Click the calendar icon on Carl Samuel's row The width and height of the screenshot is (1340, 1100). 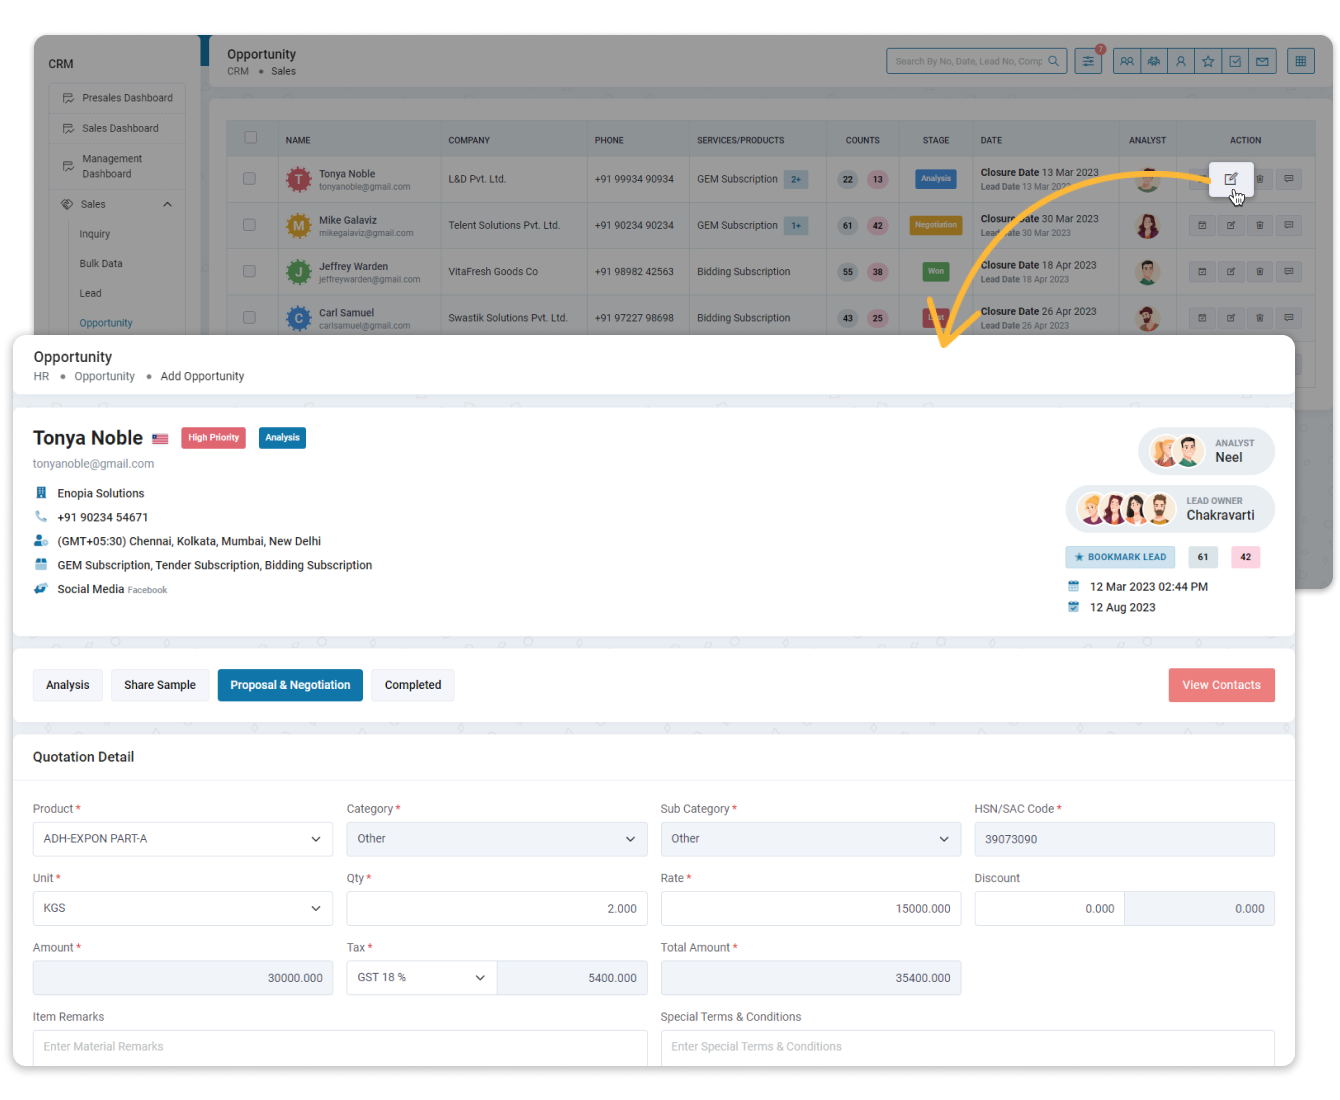pos(1201,317)
